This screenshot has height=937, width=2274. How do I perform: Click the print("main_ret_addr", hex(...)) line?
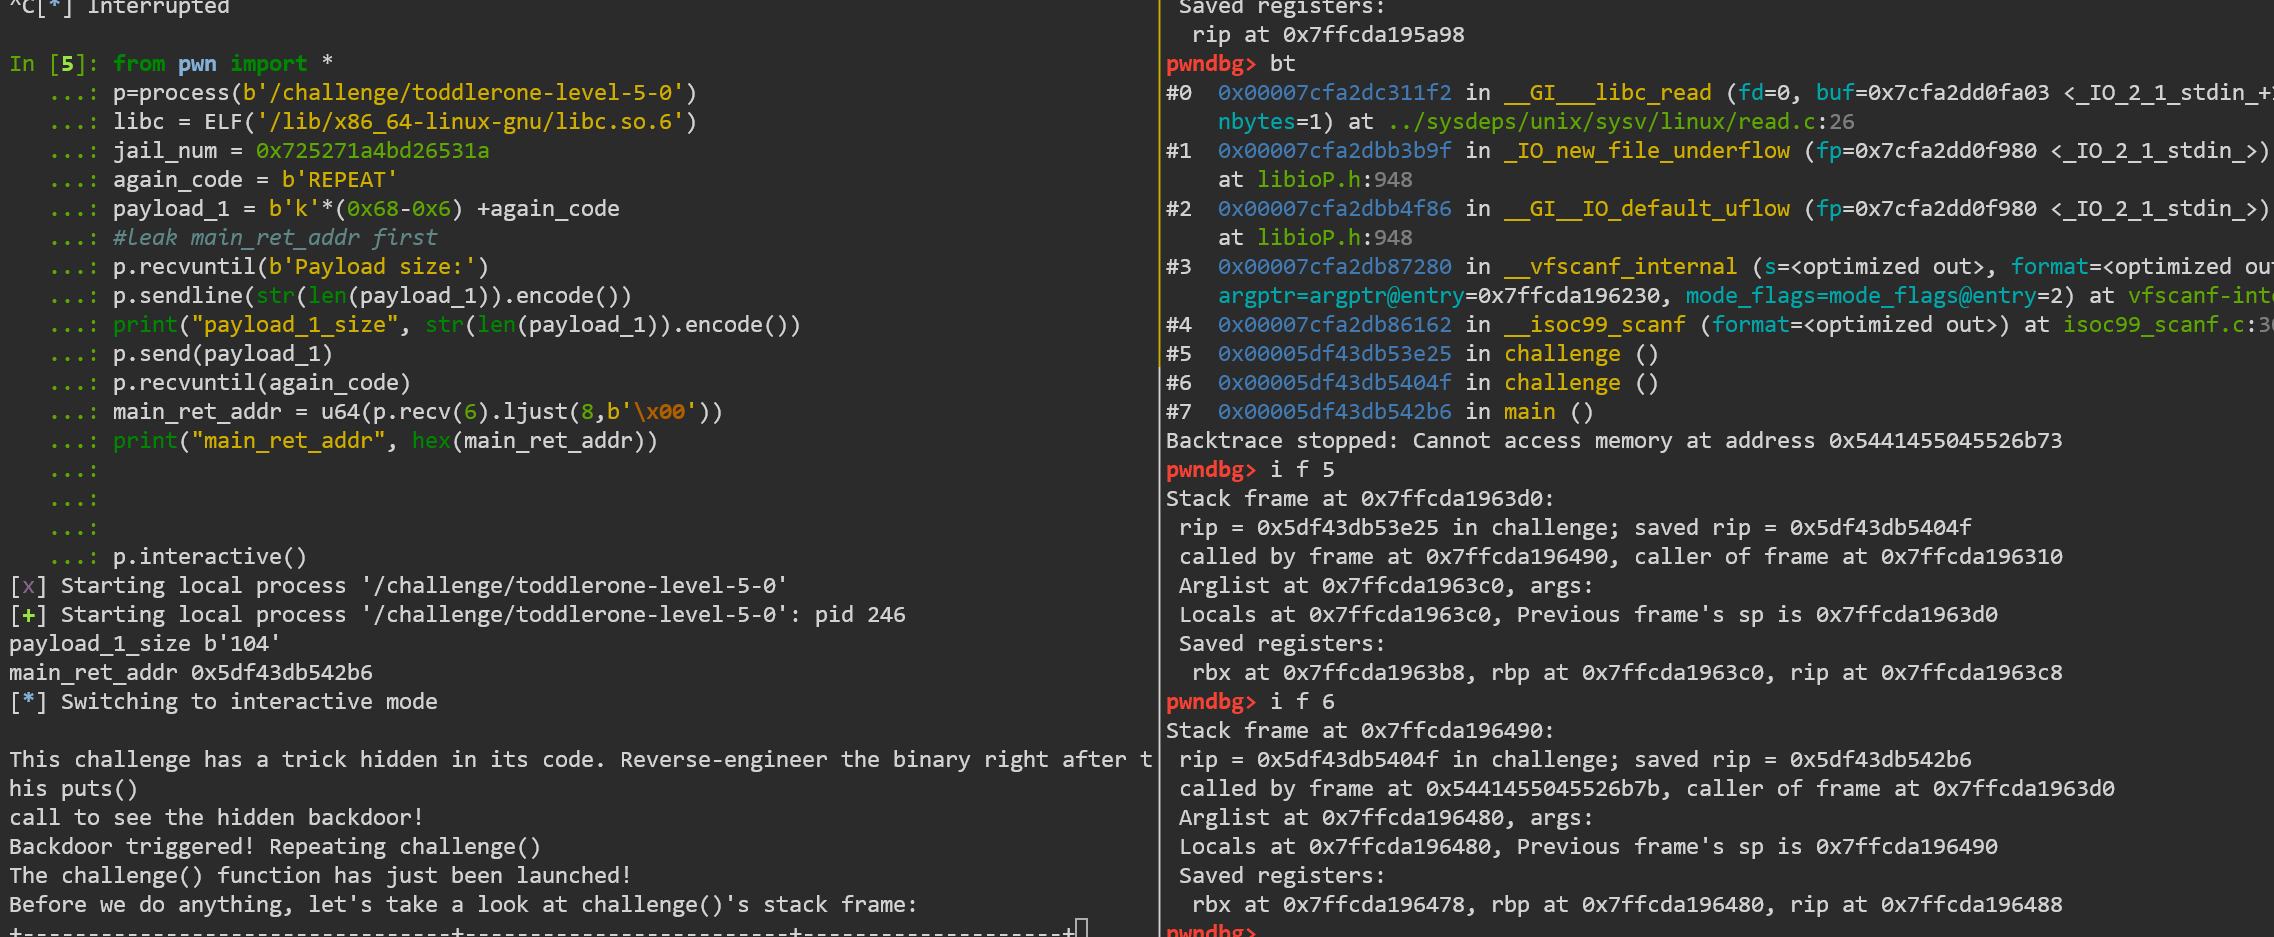(386, 441)
